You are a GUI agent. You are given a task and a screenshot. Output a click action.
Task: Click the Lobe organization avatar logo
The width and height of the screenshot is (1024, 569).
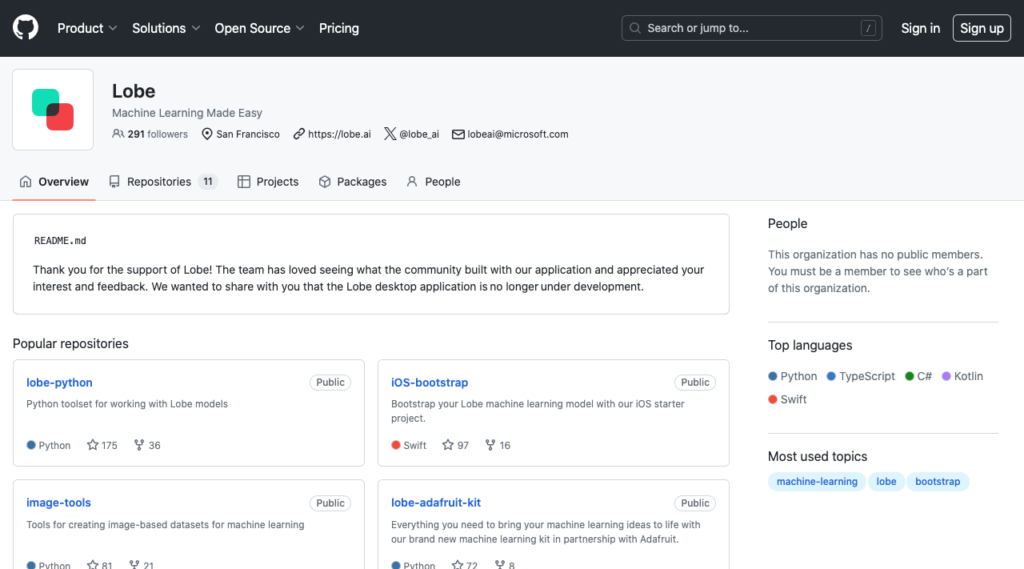pyautogui.click(x=53, y=110)
